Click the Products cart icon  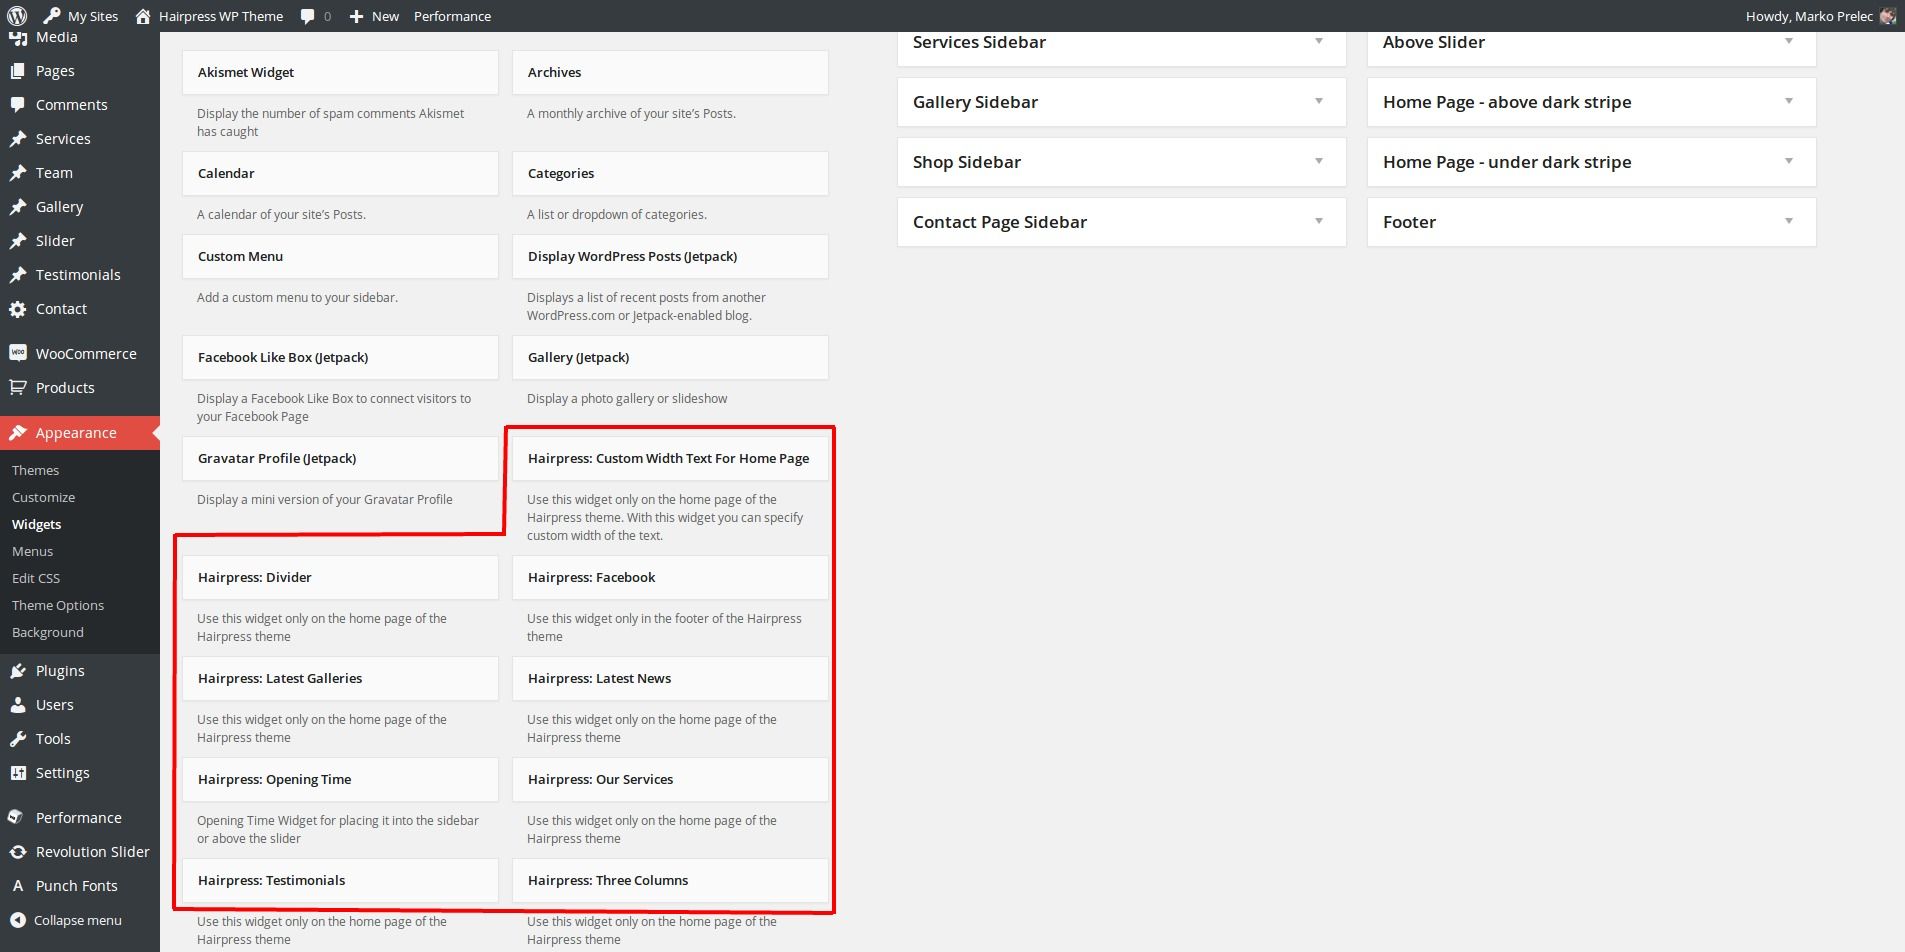18,388
